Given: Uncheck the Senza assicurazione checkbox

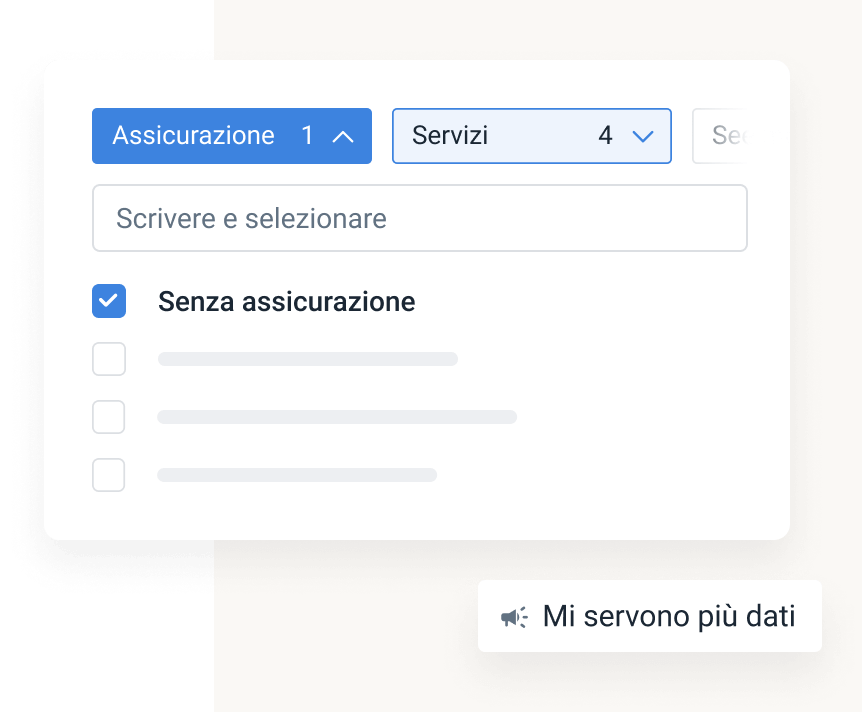Looking at the screenshot, I should tap(109, 301).
